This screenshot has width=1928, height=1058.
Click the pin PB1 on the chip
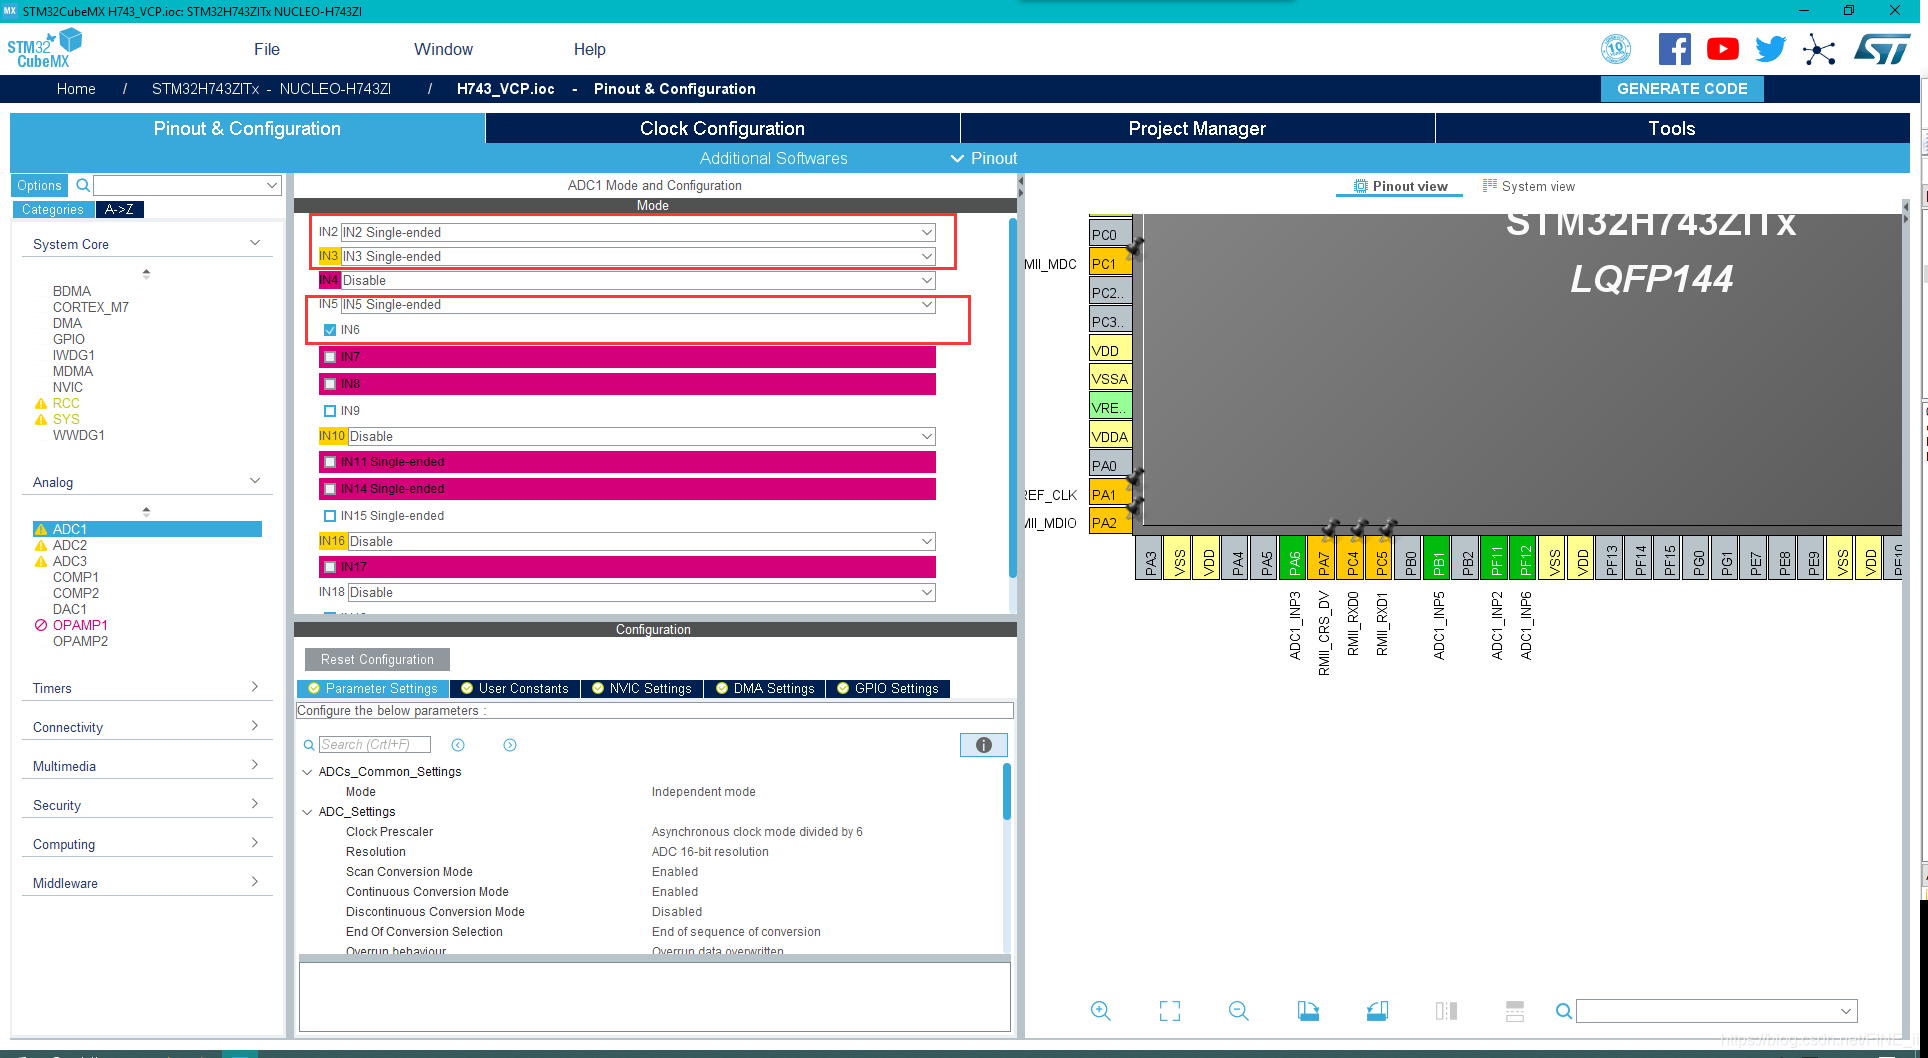pos(1438,558)
